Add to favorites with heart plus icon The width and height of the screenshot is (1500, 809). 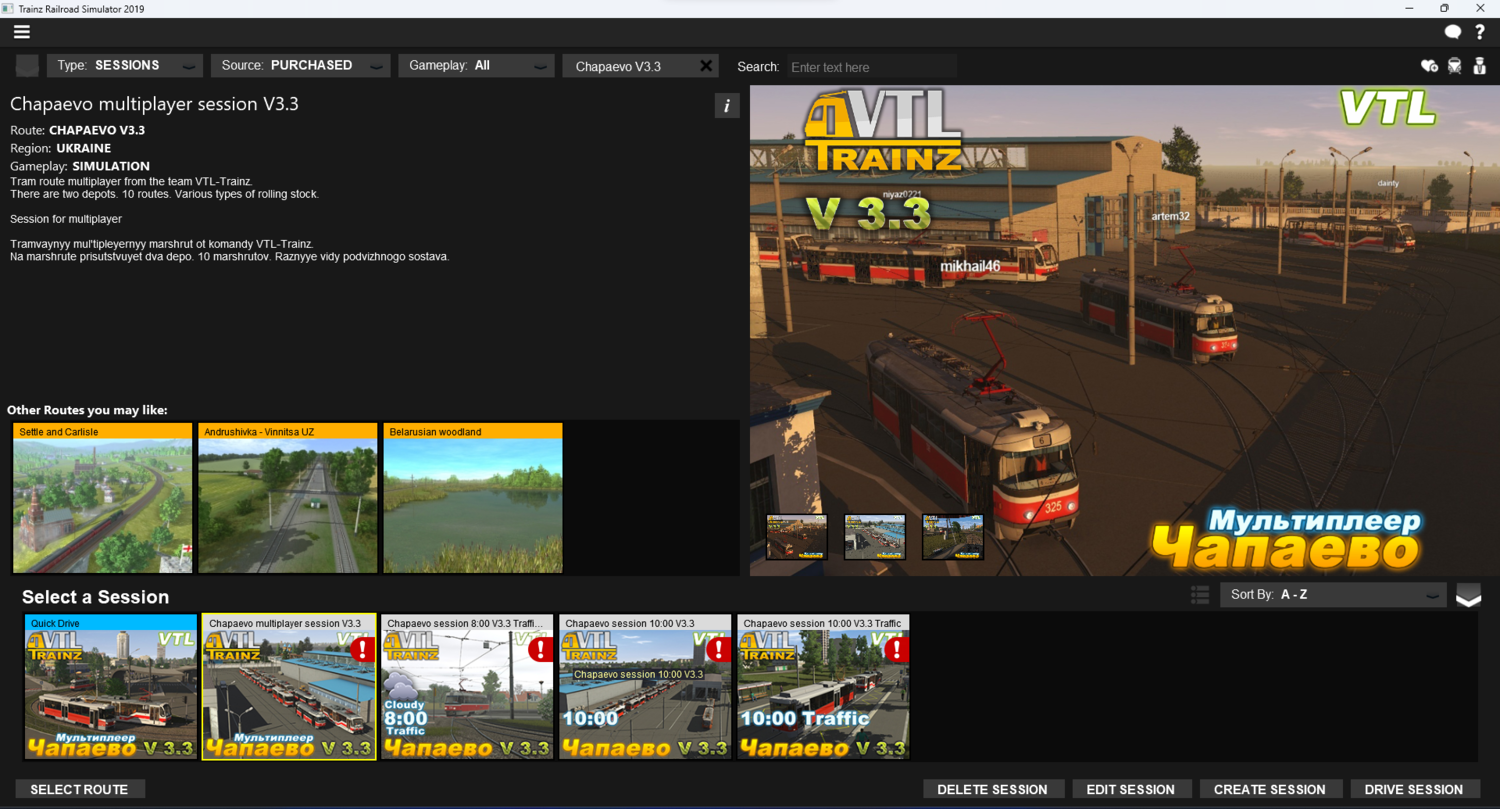(x=1429, y=66)
